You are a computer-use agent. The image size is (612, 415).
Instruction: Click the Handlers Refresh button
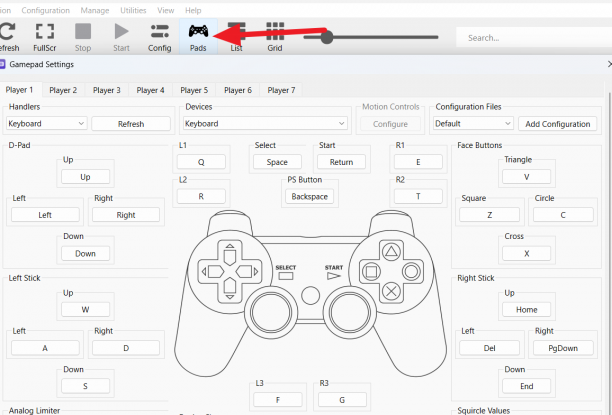point(131,124)
